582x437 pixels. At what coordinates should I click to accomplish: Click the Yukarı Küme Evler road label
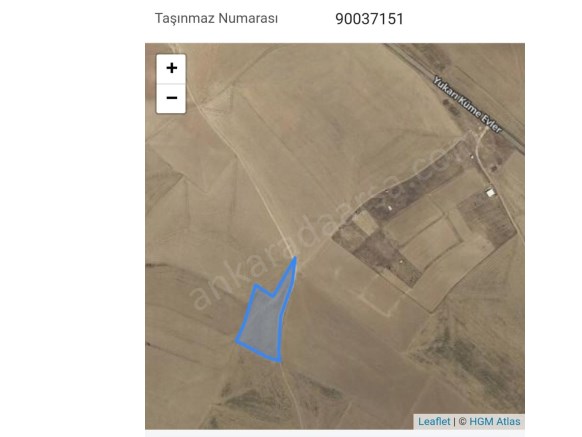pos(468,104)
